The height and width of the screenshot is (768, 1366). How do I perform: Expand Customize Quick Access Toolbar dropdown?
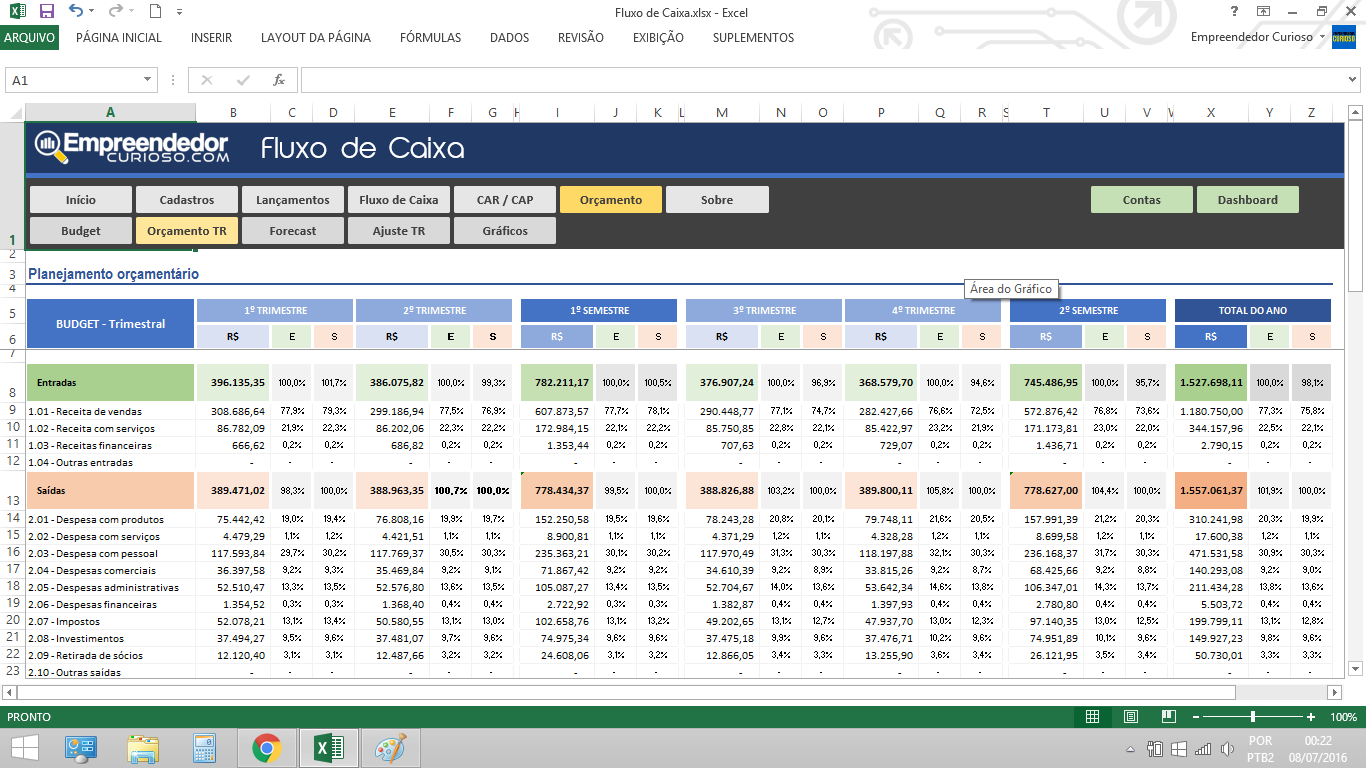tap(179, 12)
